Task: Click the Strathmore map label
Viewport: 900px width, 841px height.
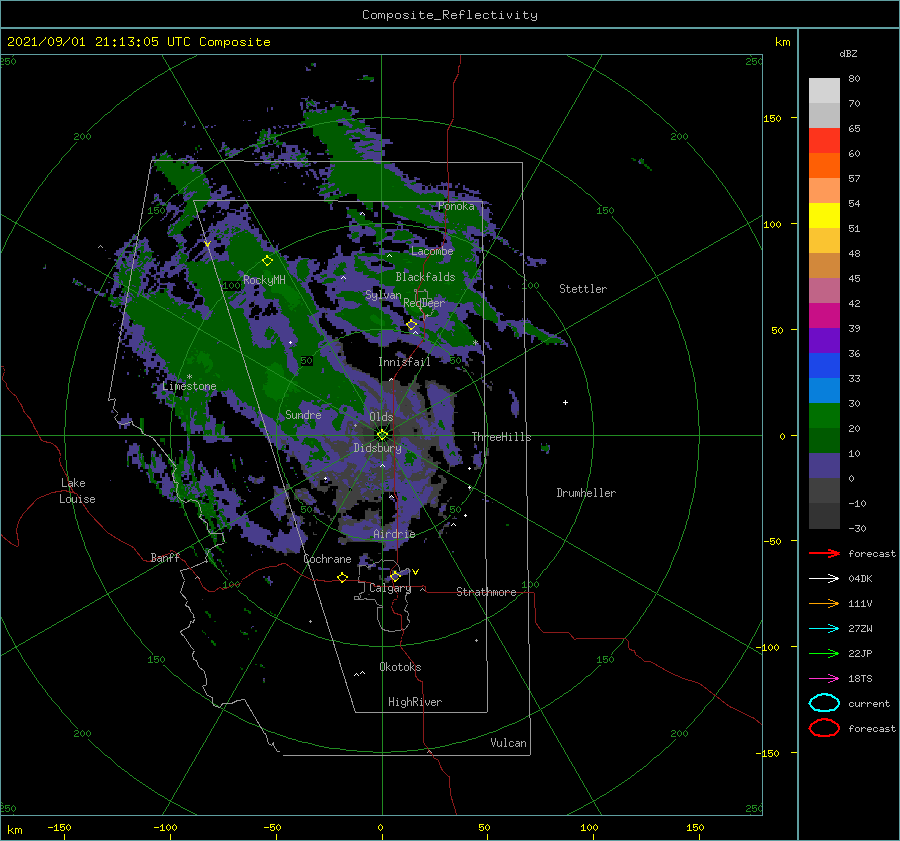Action: tap(486, 592)
